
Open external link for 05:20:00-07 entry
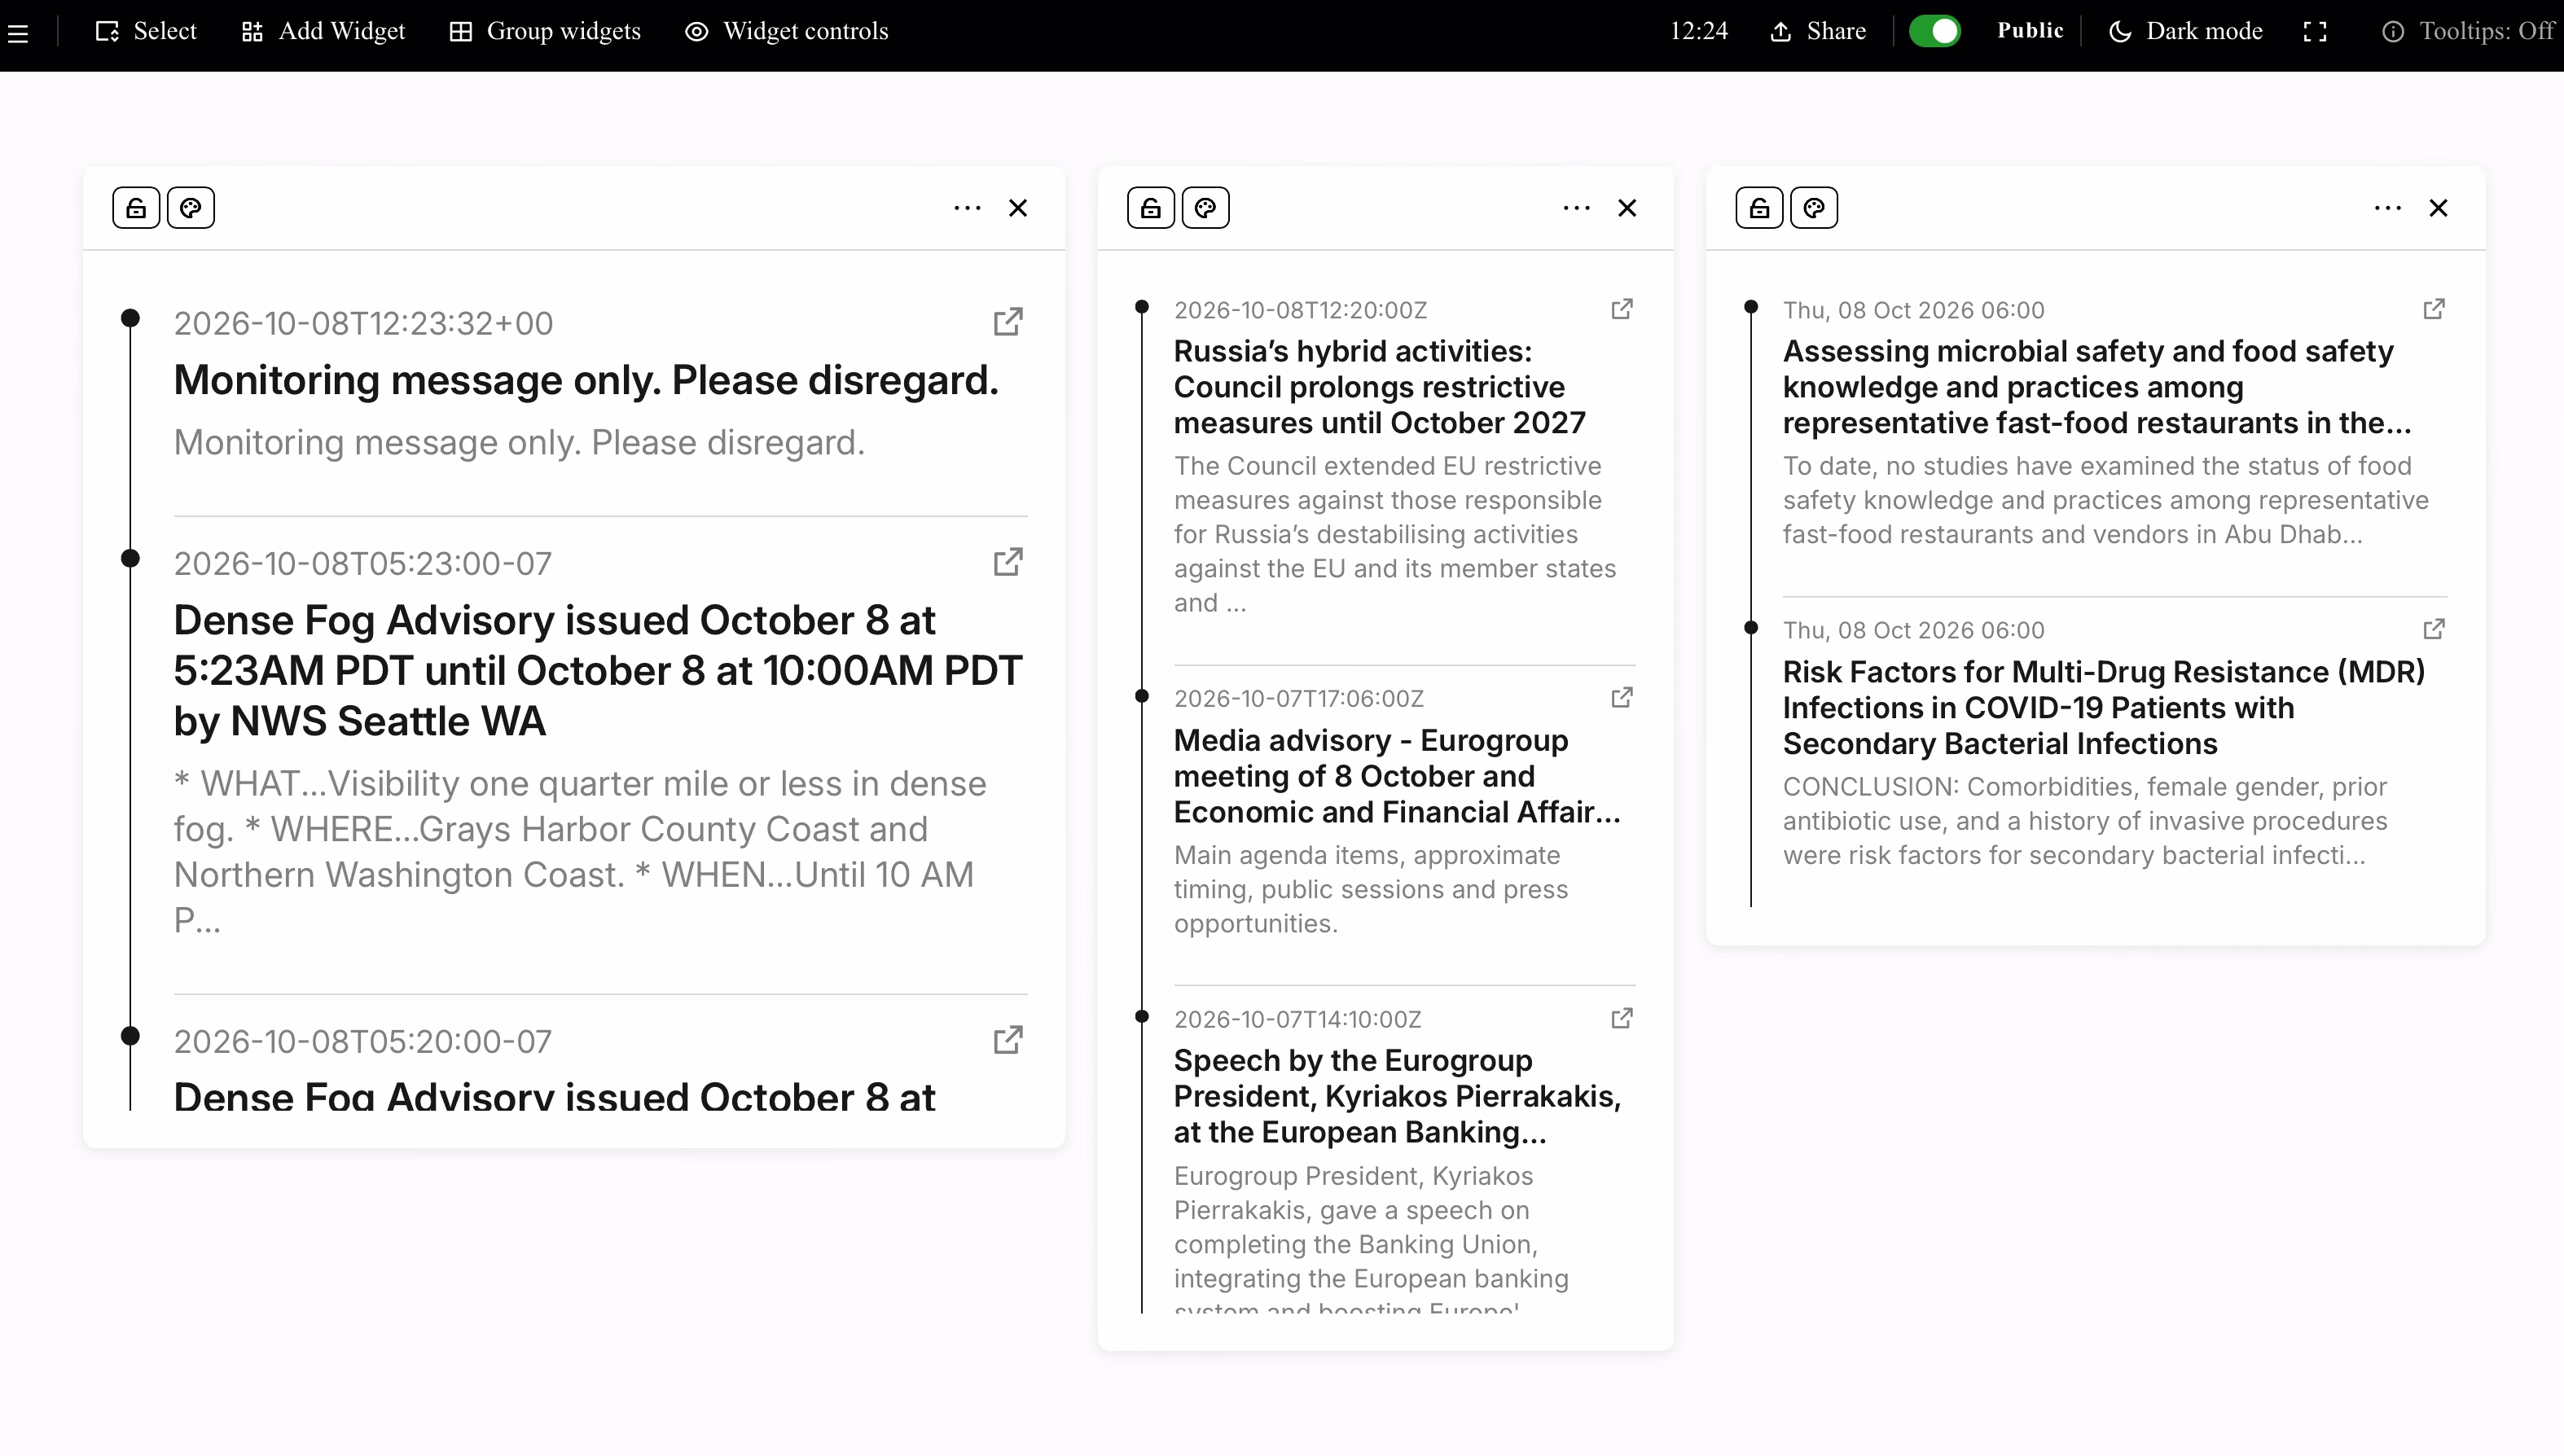[1008, 1040]
